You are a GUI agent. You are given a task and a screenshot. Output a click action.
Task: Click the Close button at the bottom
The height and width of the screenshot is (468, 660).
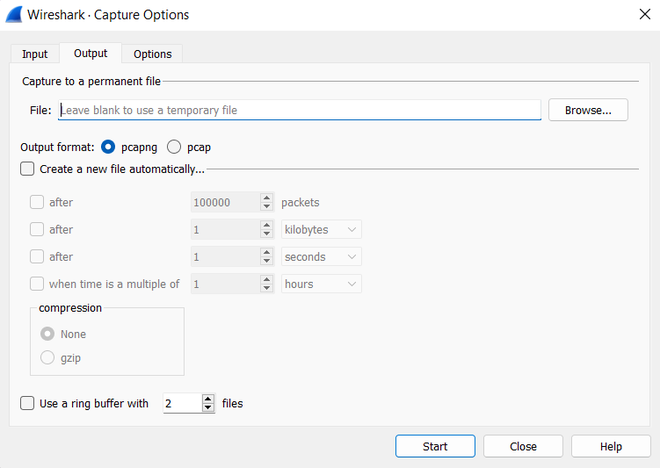click(523, 446)
